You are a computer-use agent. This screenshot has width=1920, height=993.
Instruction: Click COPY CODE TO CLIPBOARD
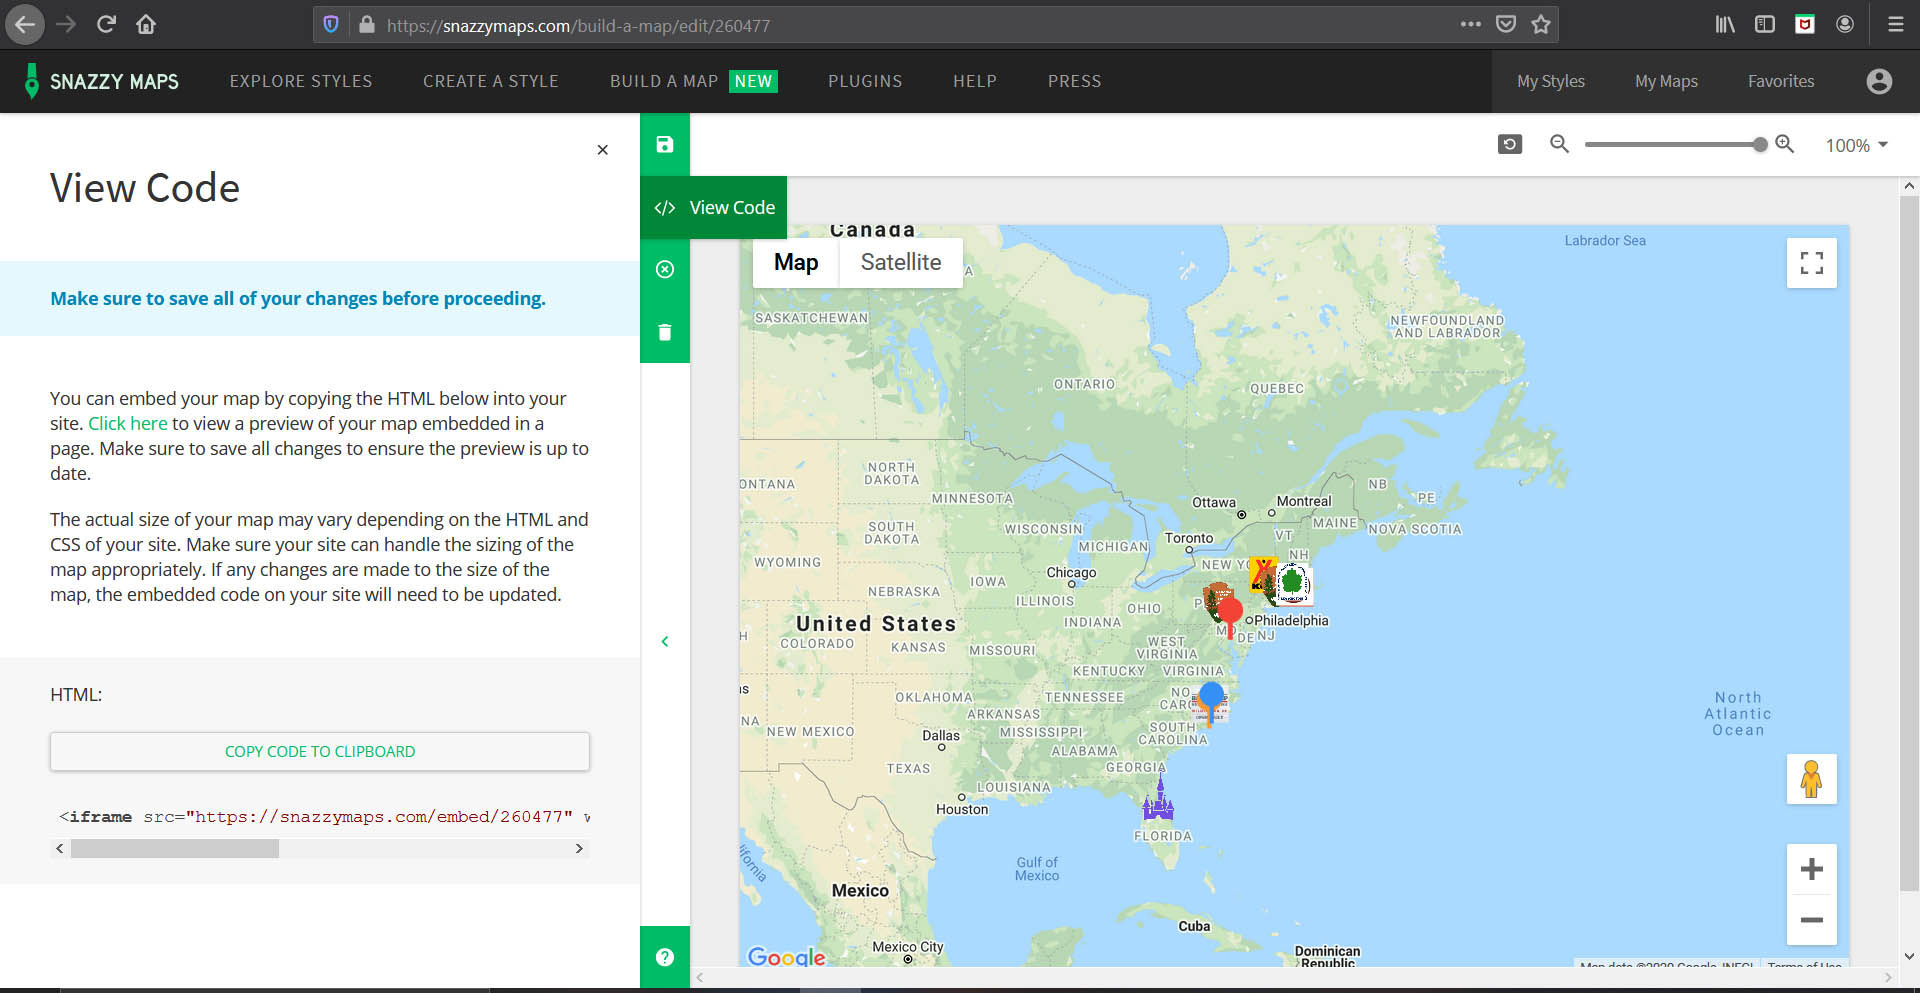(x=319, y=751)
